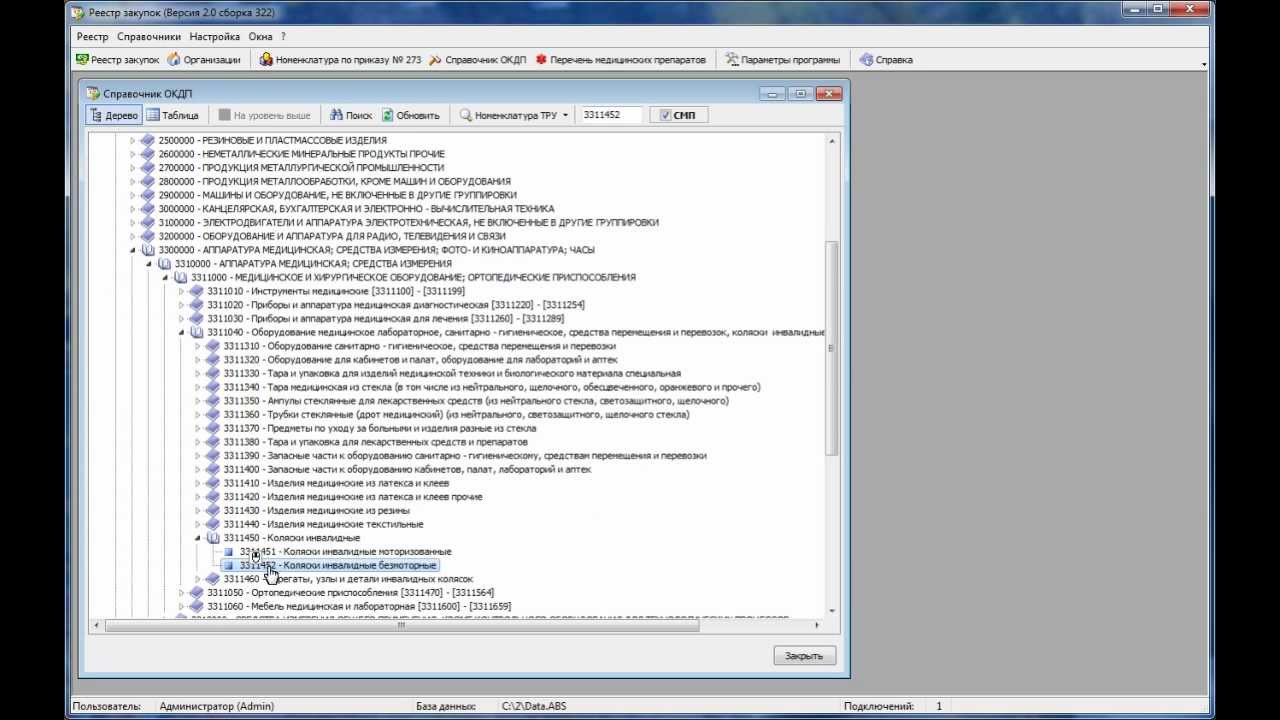
Task: Open the ? help menu
Action: (x=284, y=36)
